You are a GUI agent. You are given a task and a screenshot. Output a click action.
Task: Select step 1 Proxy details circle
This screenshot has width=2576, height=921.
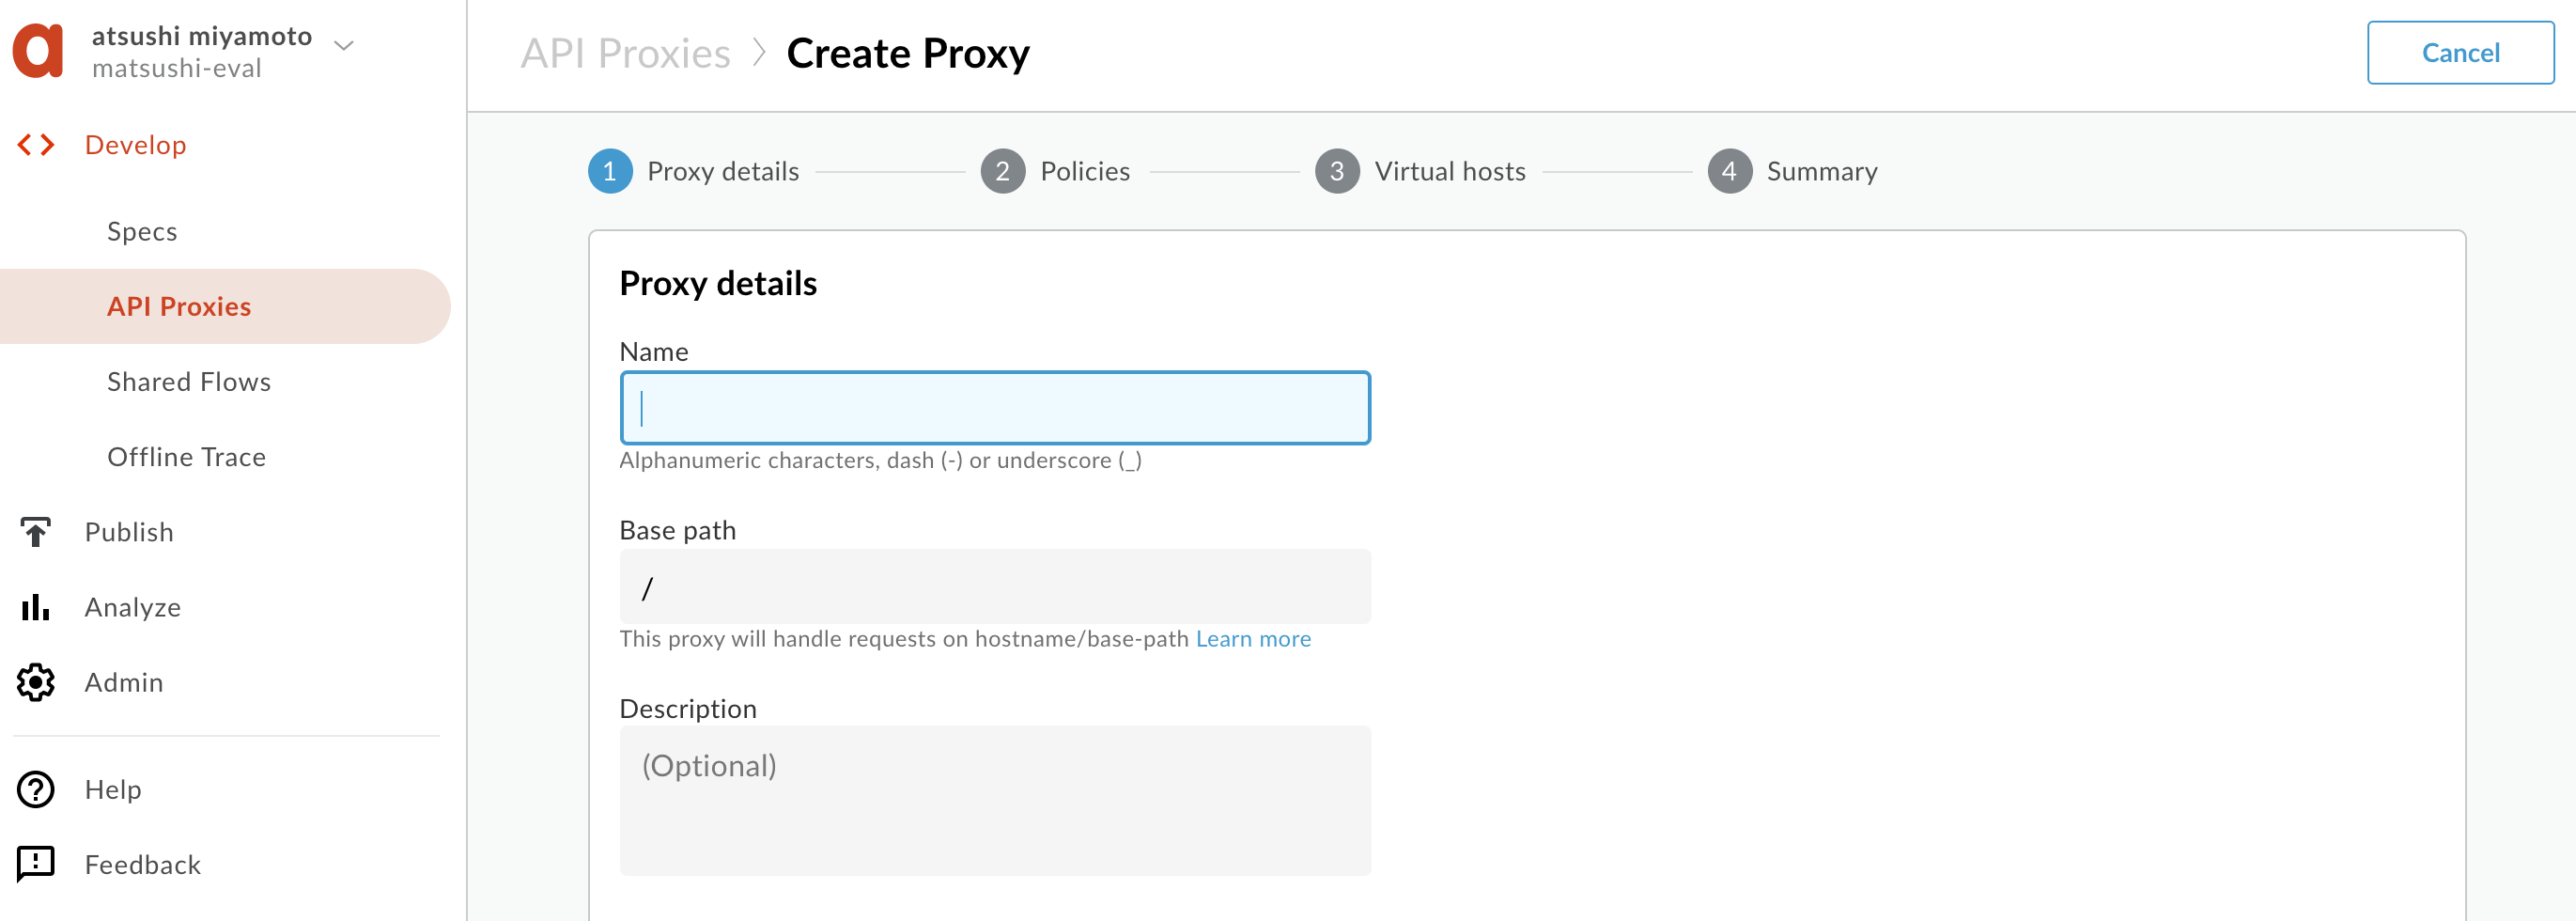pos(610,171)
